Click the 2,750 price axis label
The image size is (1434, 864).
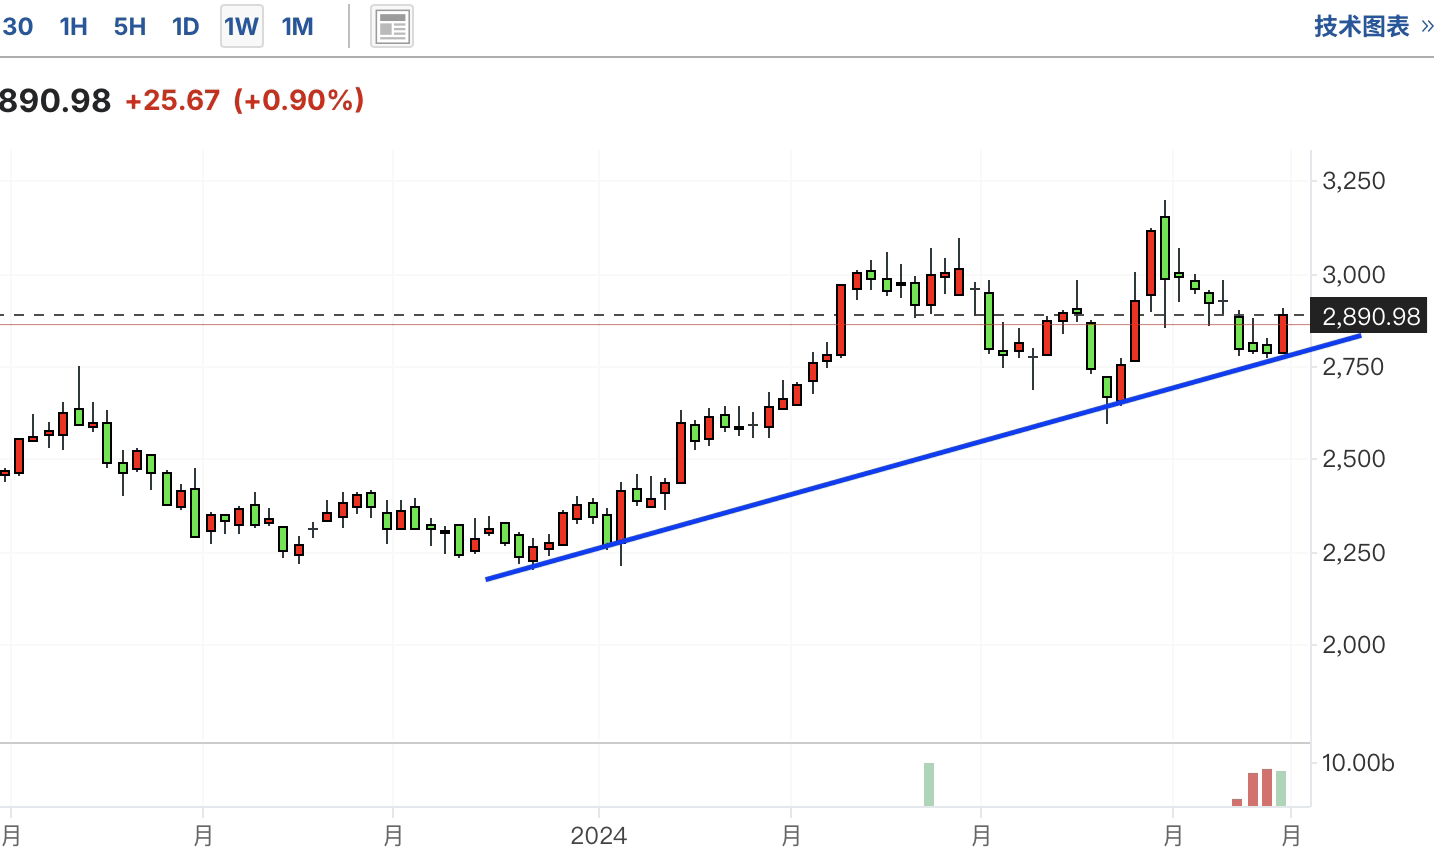click(1354, 367)
